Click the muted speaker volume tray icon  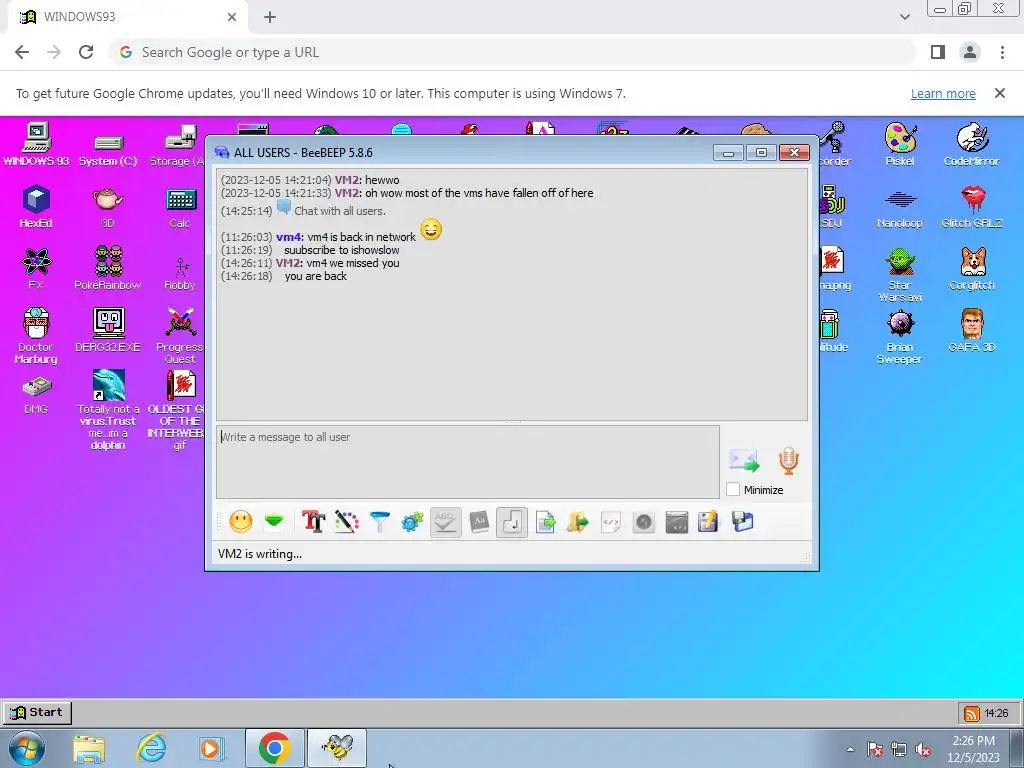[x=923, y=749]
